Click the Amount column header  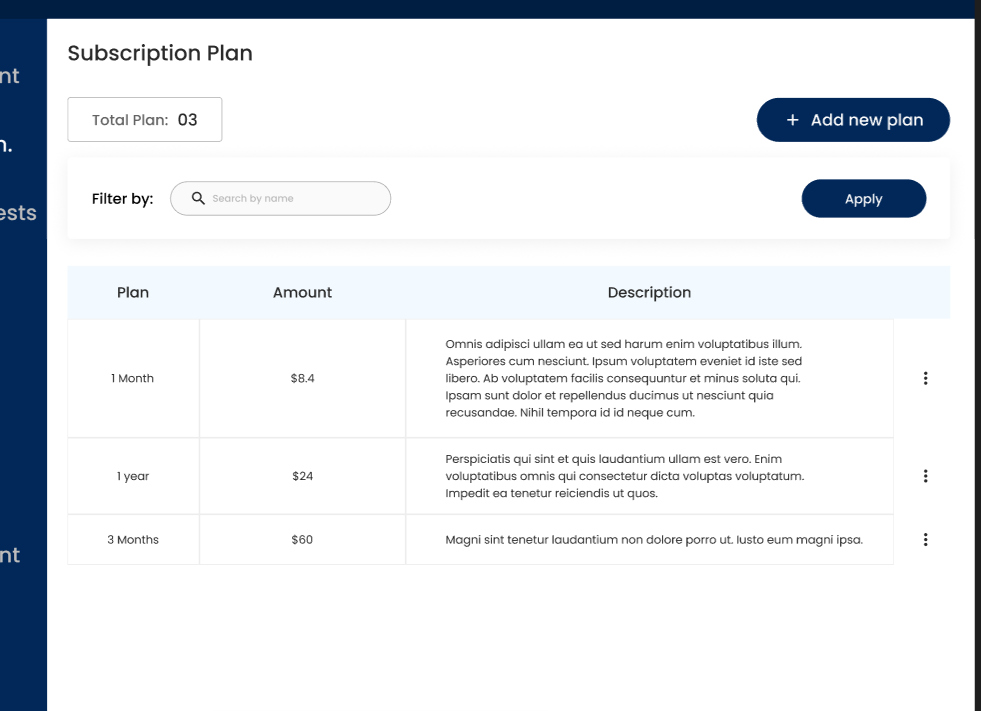click(302, 293)
